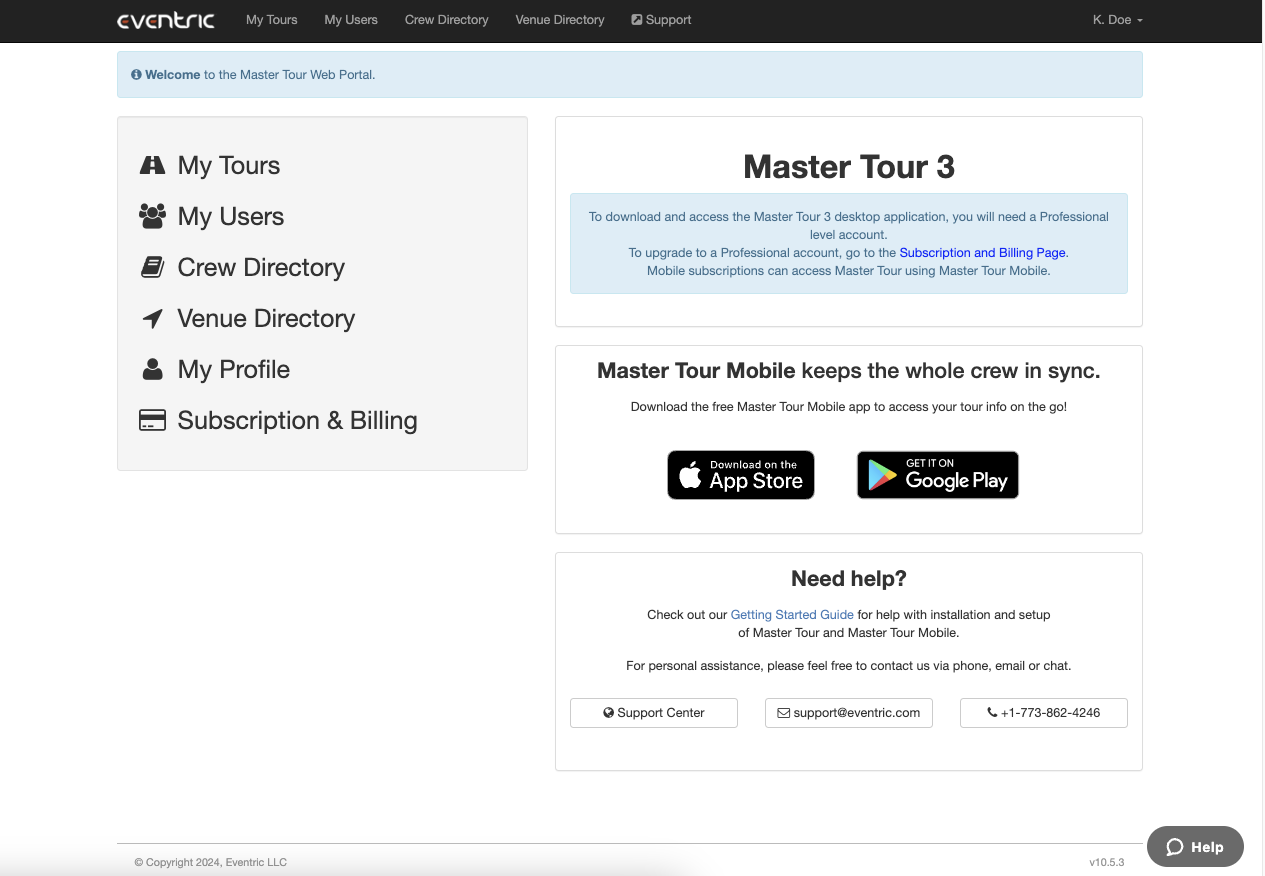This screenshot has width=1265, height=876.
Task: Open My Tours in top navigation
Action: click(272, 20)
